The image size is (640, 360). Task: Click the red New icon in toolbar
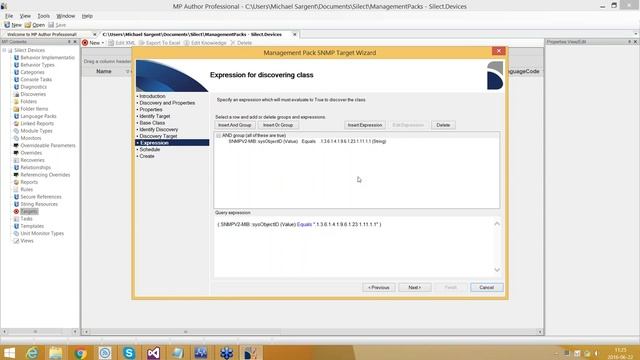85,42
